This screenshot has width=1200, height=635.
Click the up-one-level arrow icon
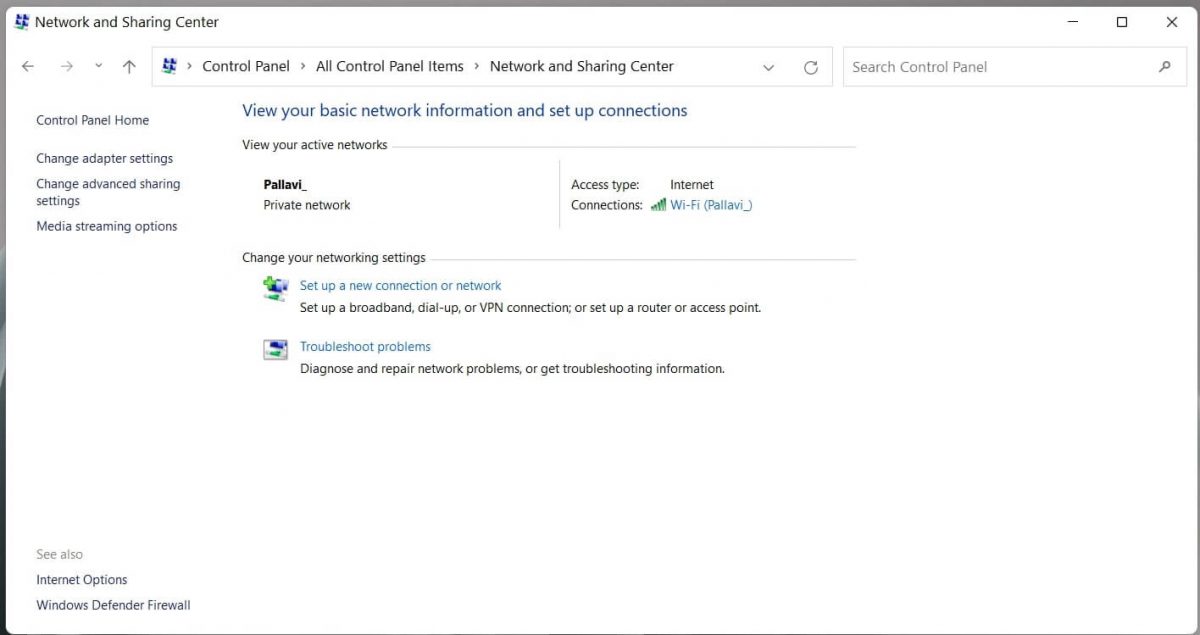tap(128, 66)
